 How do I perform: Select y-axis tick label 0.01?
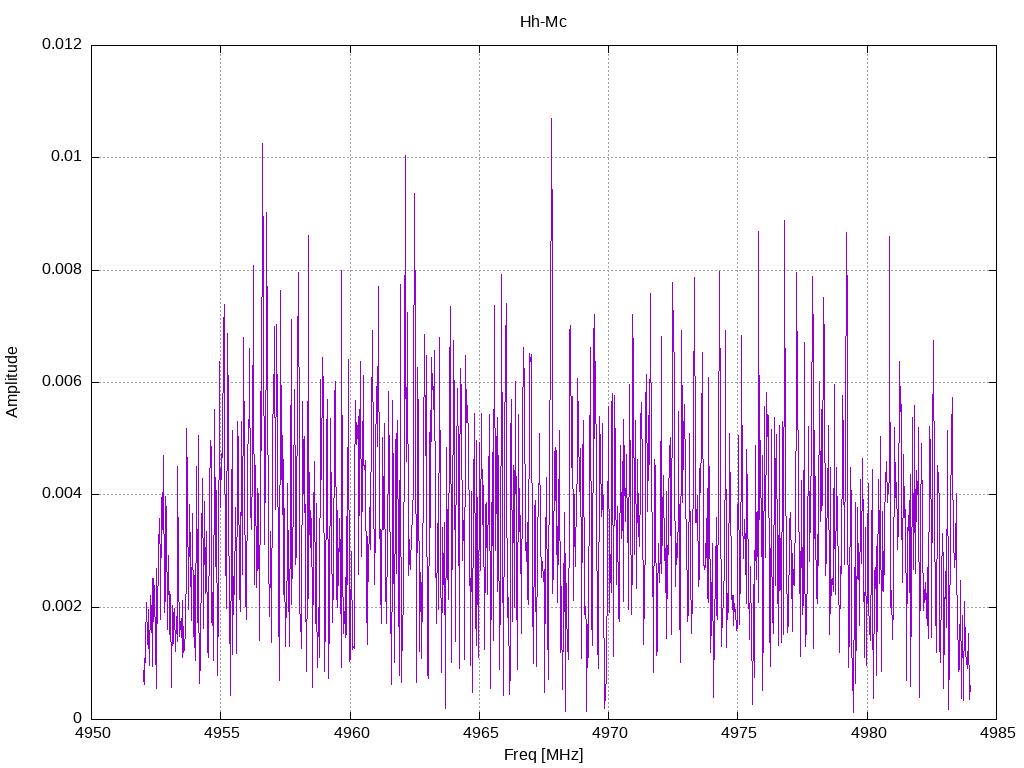point(67,157)
